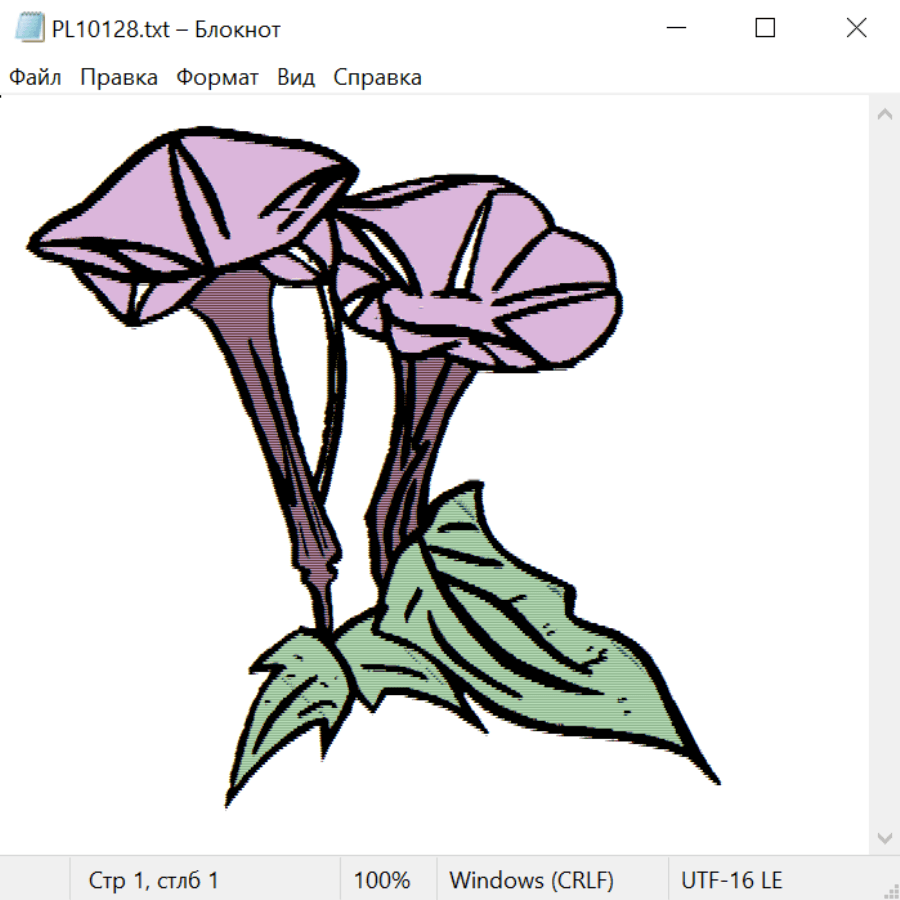Image resolution: width=900 pixels, height=900 pixels.
Task: Click the Notepad icon in title bar
Action: tap(29, 29)
